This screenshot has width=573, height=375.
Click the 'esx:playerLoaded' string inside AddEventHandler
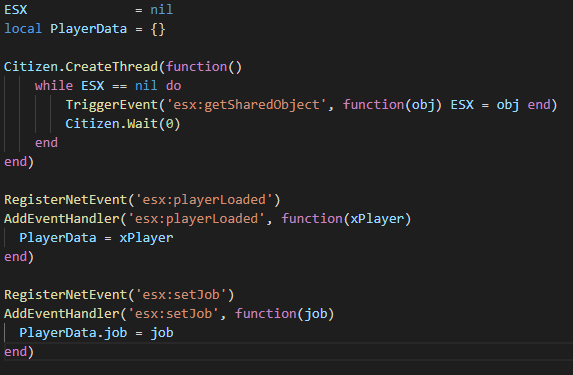click(196, 219)
